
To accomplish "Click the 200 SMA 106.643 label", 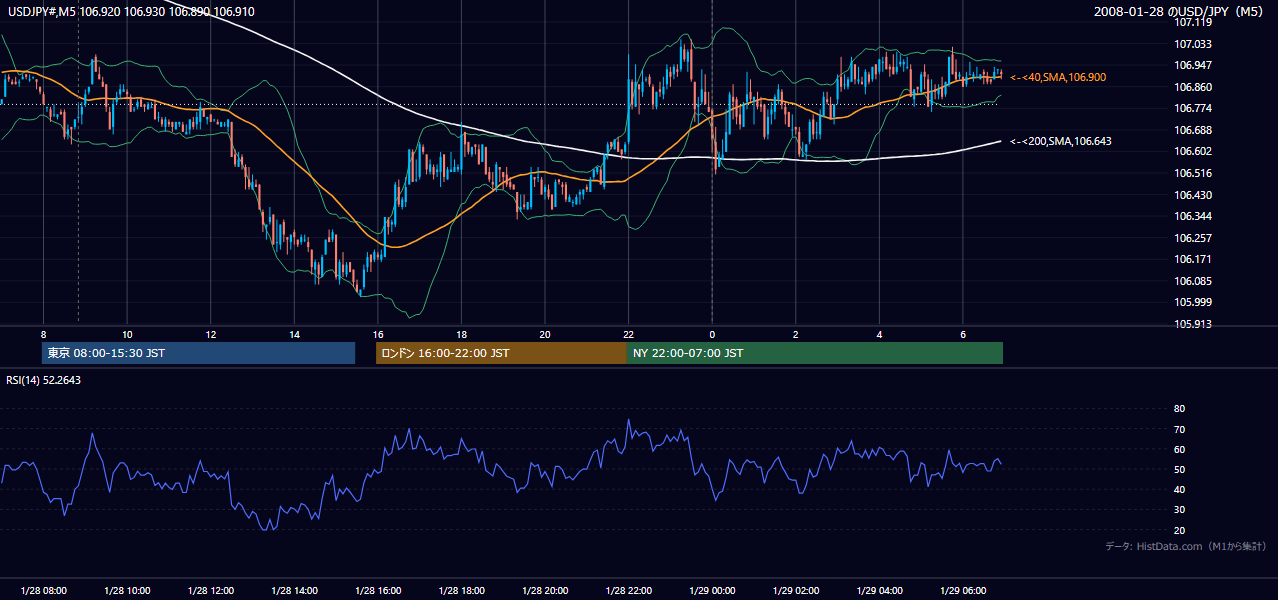I will coord(1060,141).
